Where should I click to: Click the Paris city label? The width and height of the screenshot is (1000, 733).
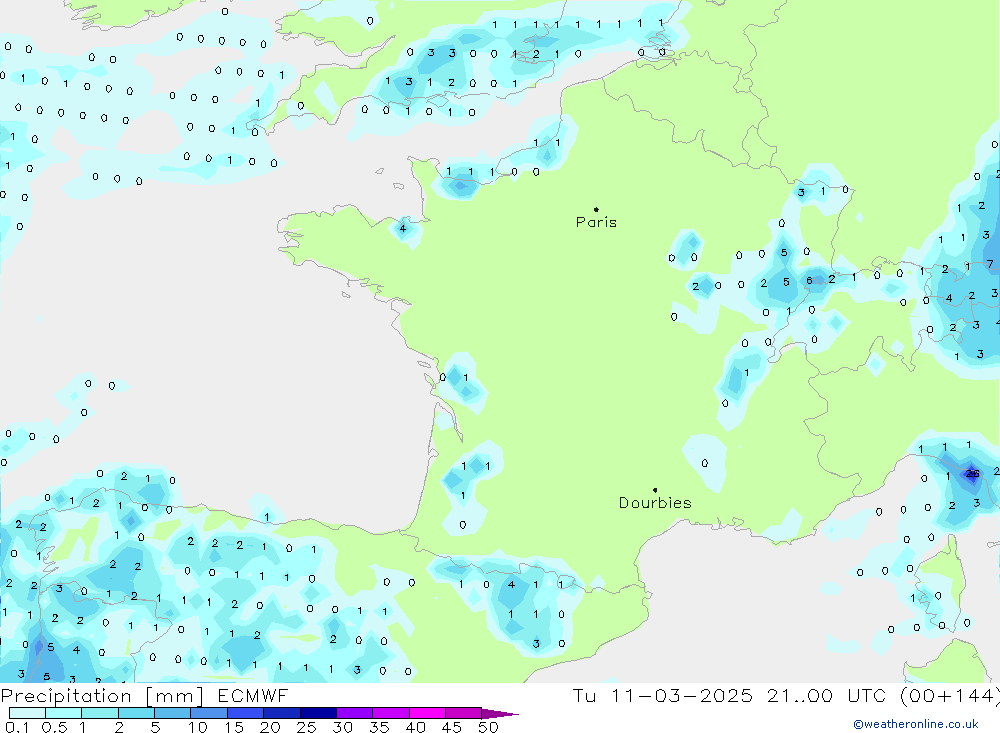596,222
